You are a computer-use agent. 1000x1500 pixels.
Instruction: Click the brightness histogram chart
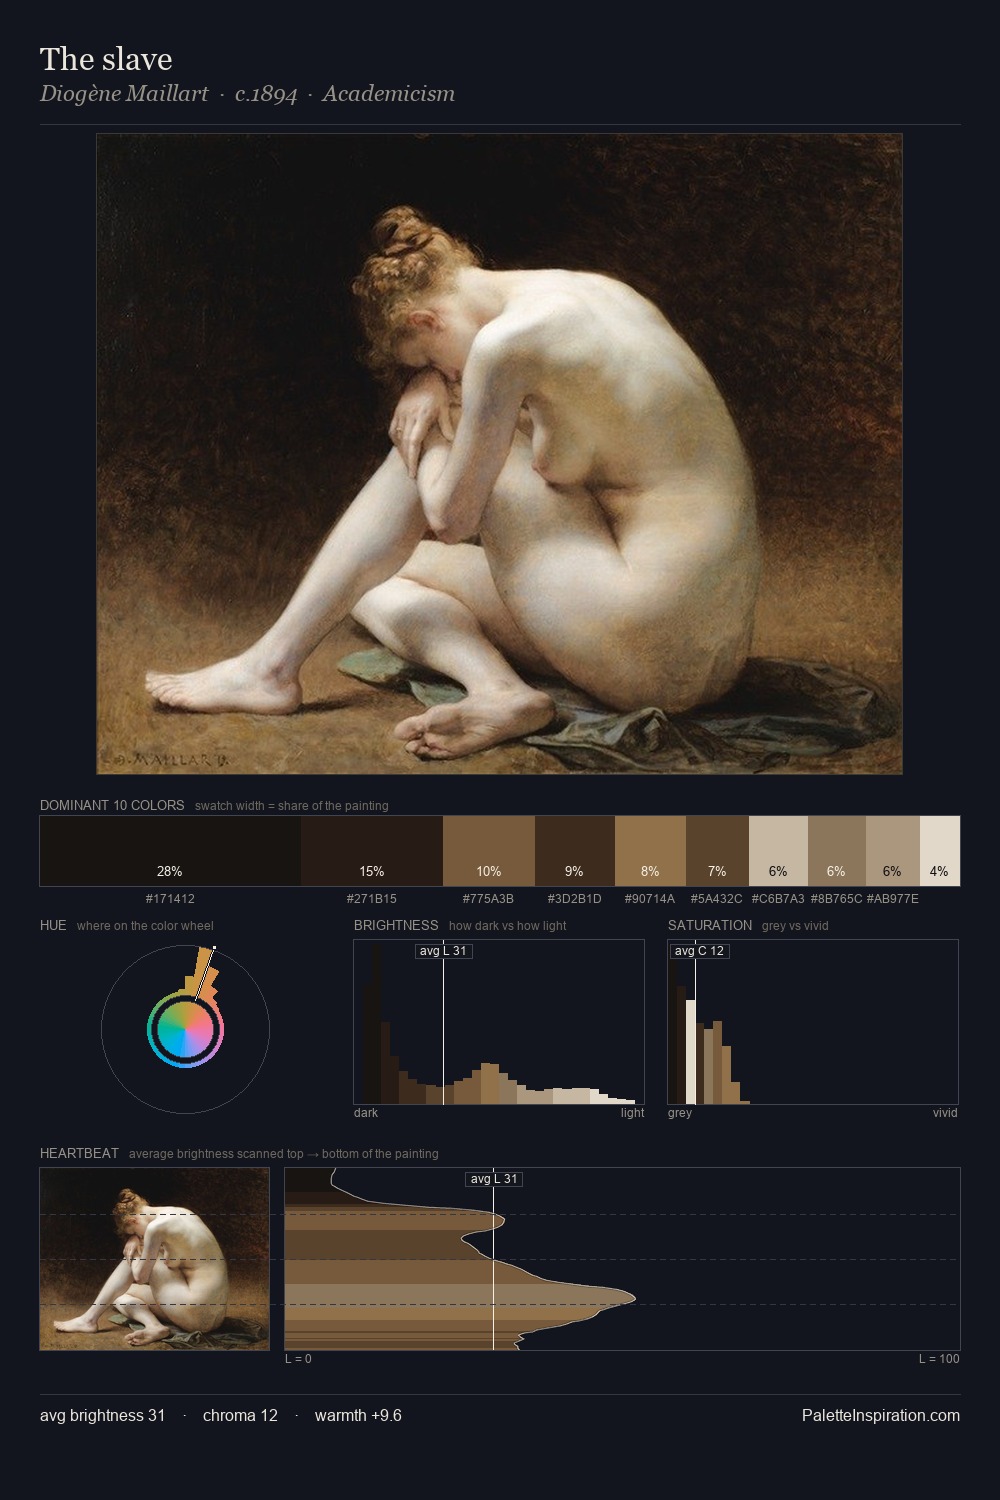coord(499,1022)
